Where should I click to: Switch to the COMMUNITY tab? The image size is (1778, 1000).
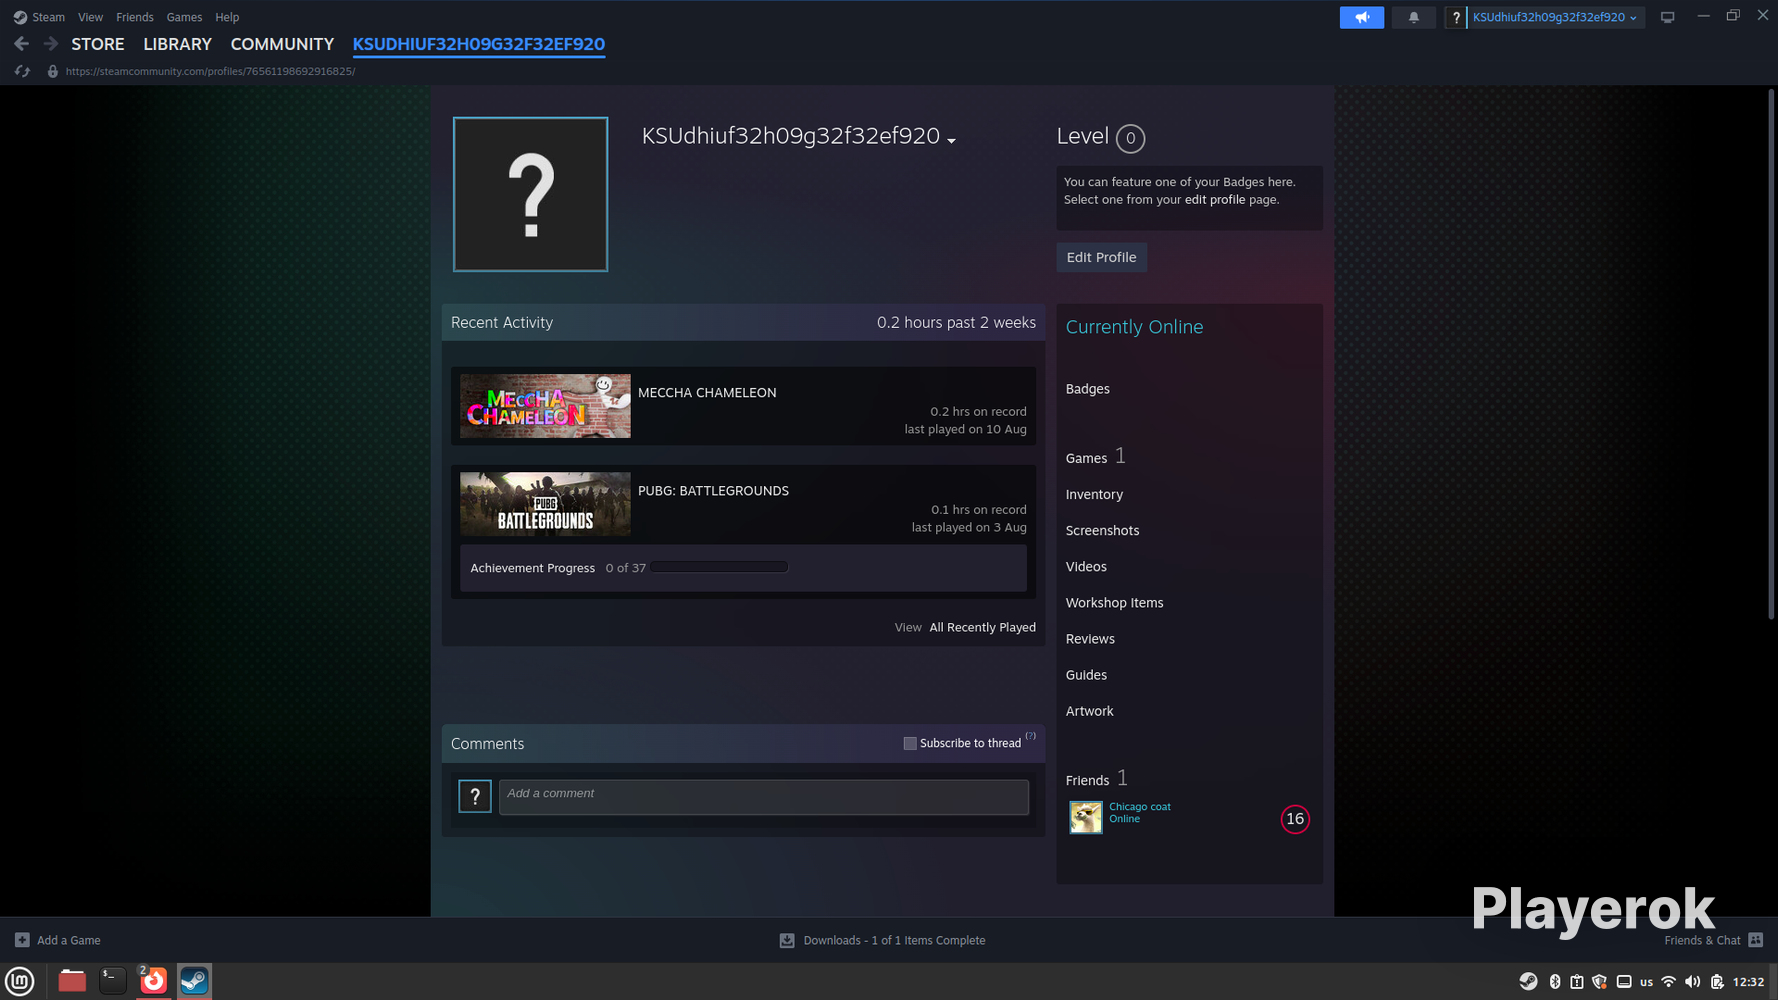tap(282, 44)
